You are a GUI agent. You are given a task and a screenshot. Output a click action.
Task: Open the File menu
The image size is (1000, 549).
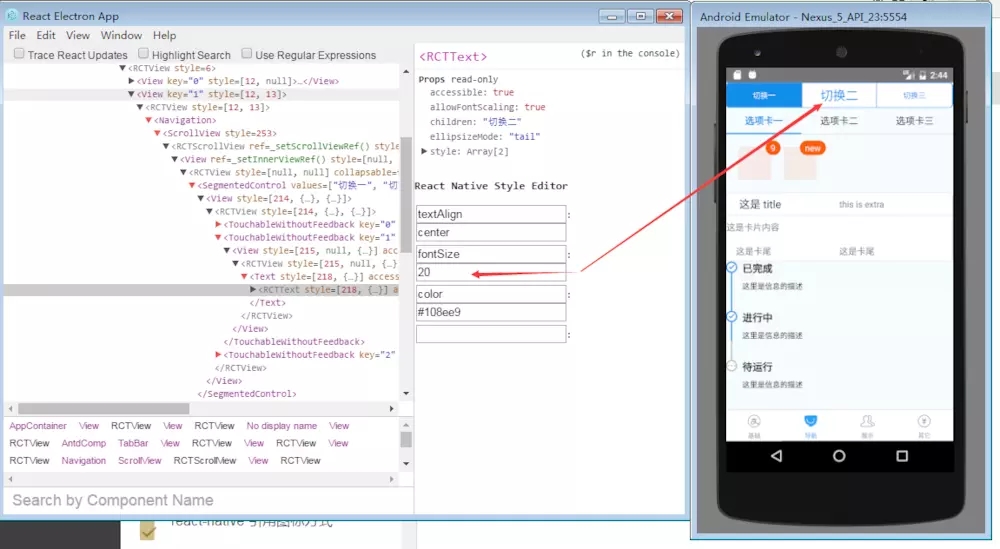(x=17, y=35)
